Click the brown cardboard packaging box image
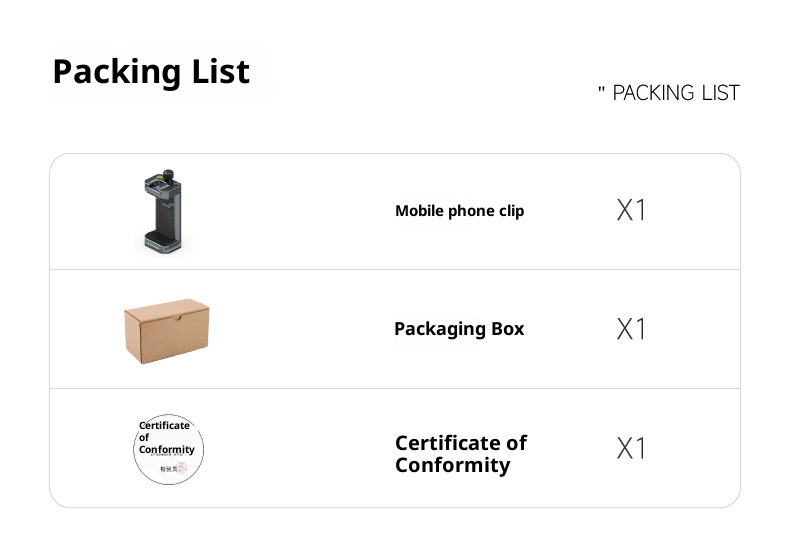This screenshot has width=790, height=555. tap(167, 331)
